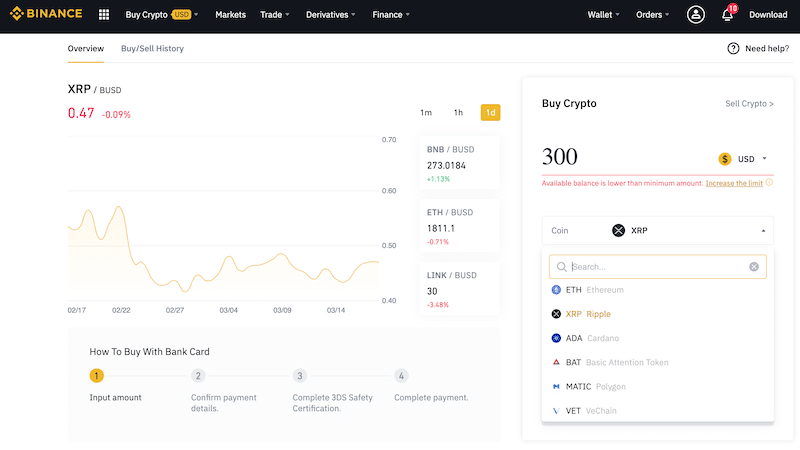This screenshot has width=800, height=450.
Task: Click the red 10 notification badge
Action: [733, 8]
